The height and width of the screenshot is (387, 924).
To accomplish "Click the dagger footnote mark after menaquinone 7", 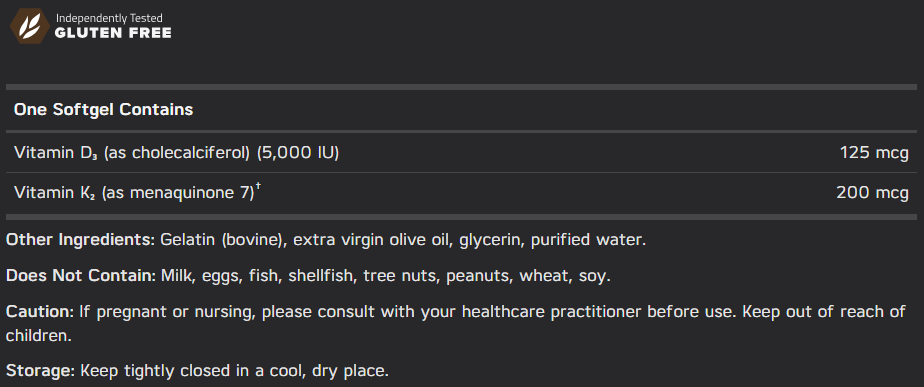I will click(x=258, y=187).
